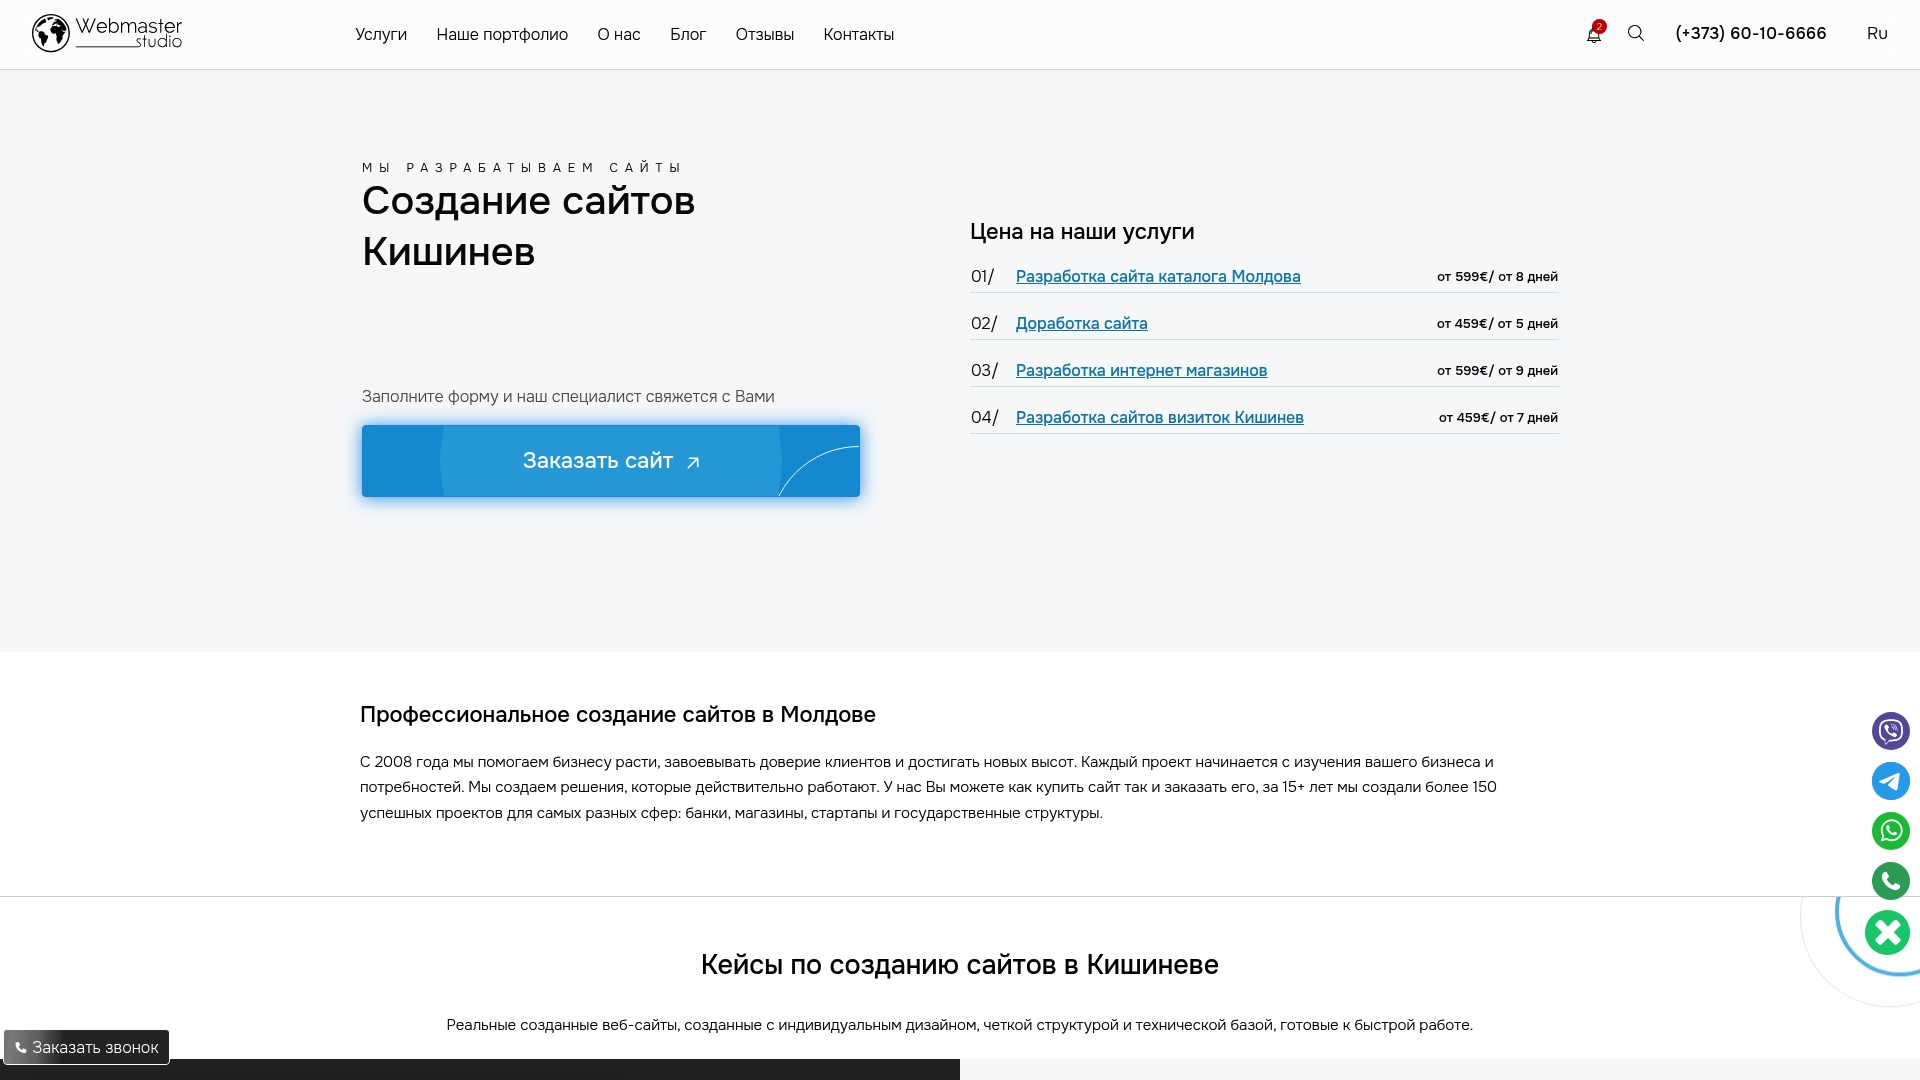Image resolution: width=1920 pixels, height=1080 pixels.
Task: Open Разработка интернет магазинов link
Action: pos(1142,370)
